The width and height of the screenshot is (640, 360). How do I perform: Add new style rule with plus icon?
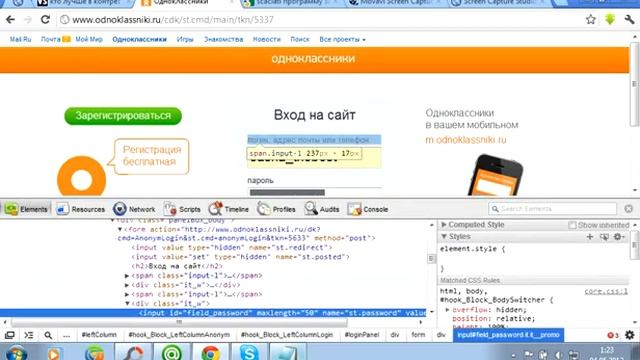(590, 237)
